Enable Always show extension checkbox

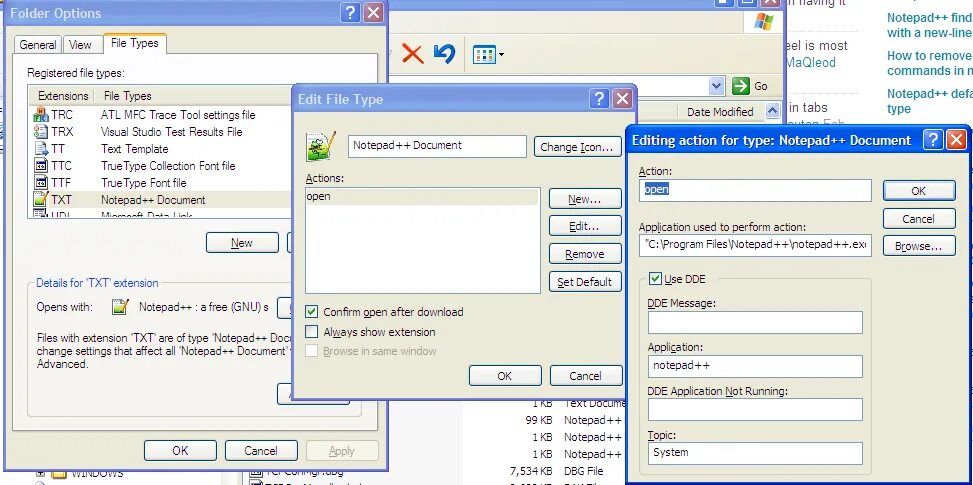tap(312, 332)
